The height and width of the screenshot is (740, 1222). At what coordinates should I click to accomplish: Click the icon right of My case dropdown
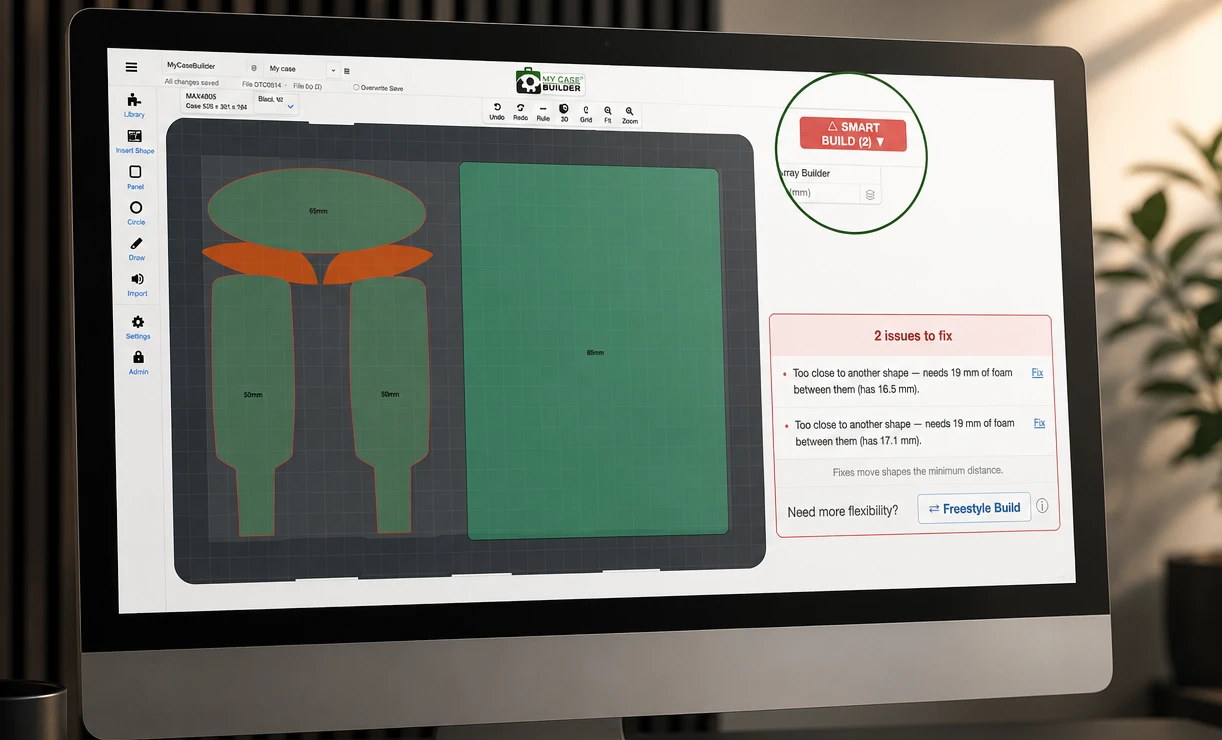347,71
